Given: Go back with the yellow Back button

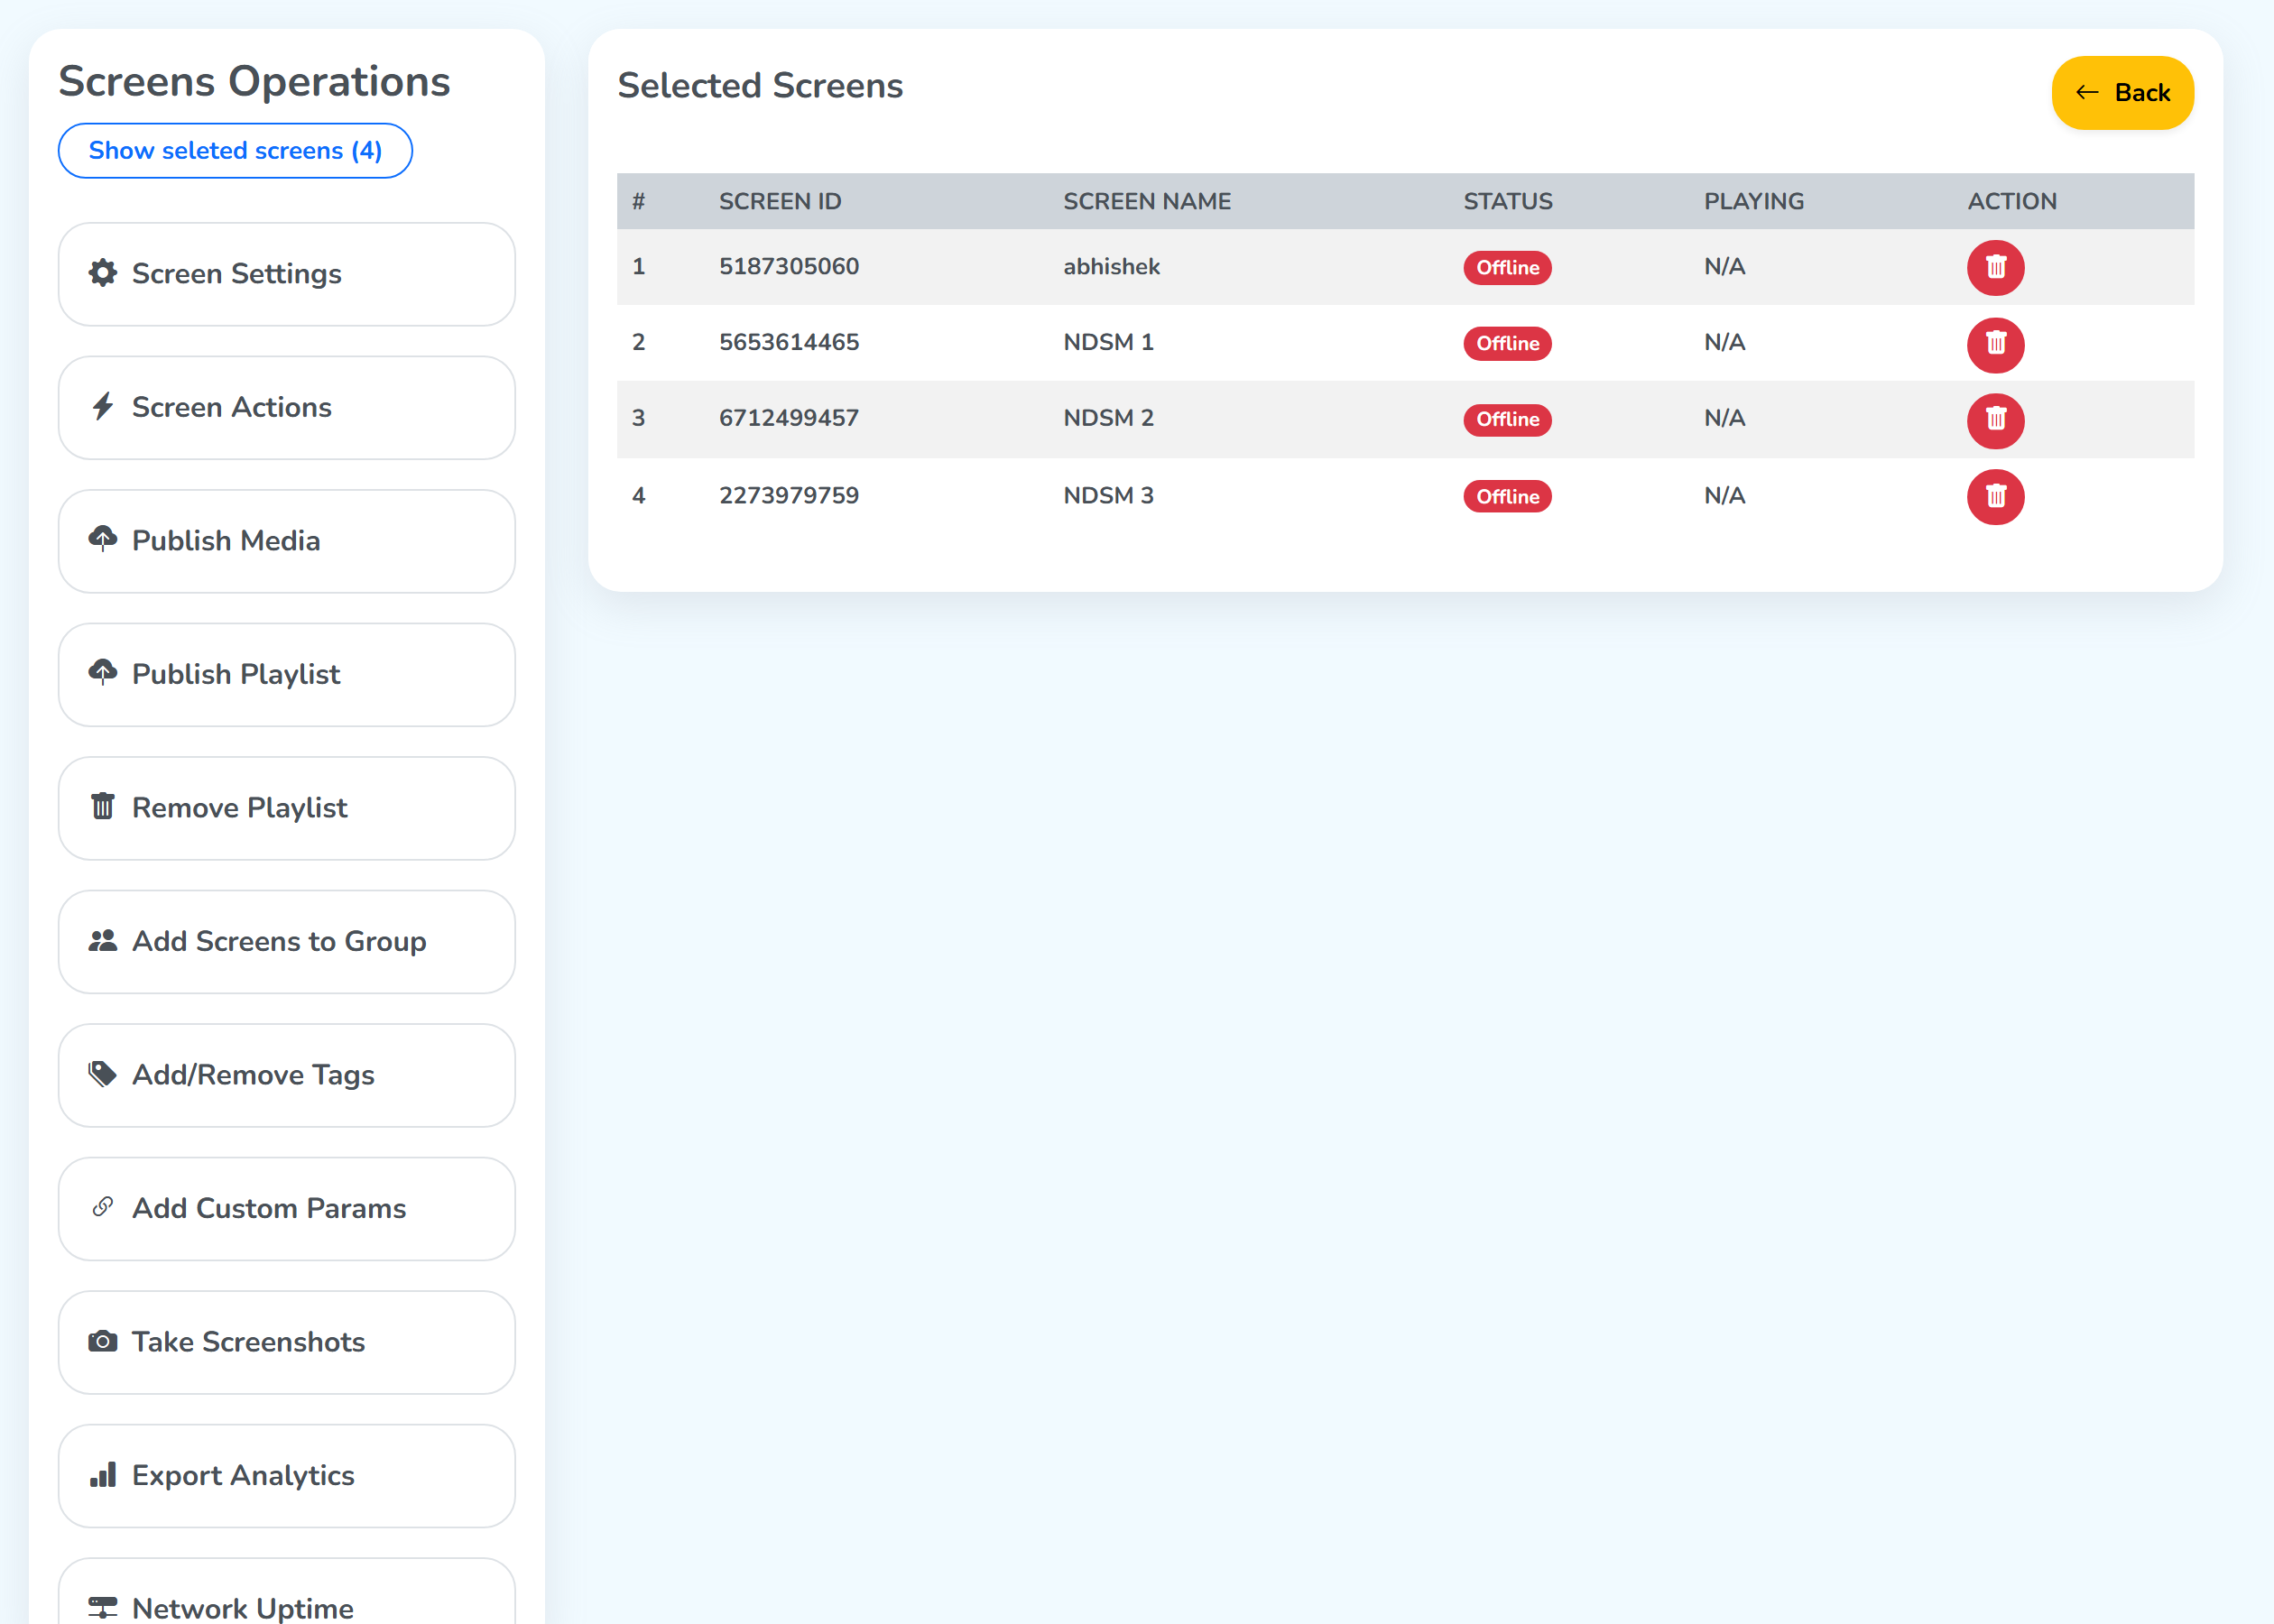Looking at the screenshot, I should tap(2122, 93).
